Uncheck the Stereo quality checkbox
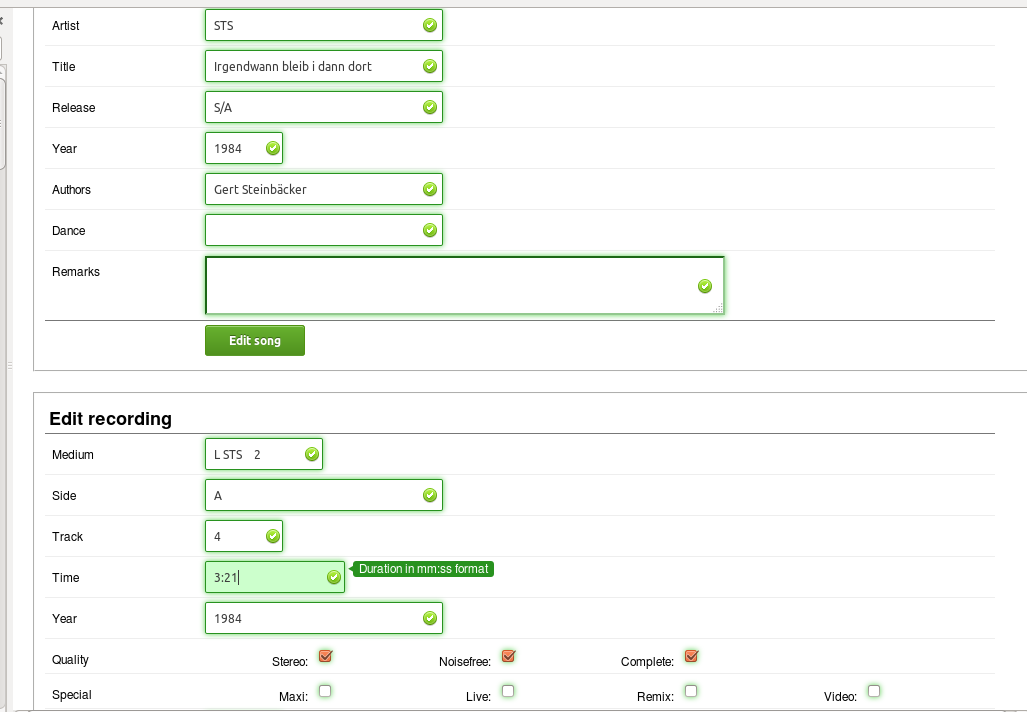This screenshot has height=712, width=1027. point(325,656)
